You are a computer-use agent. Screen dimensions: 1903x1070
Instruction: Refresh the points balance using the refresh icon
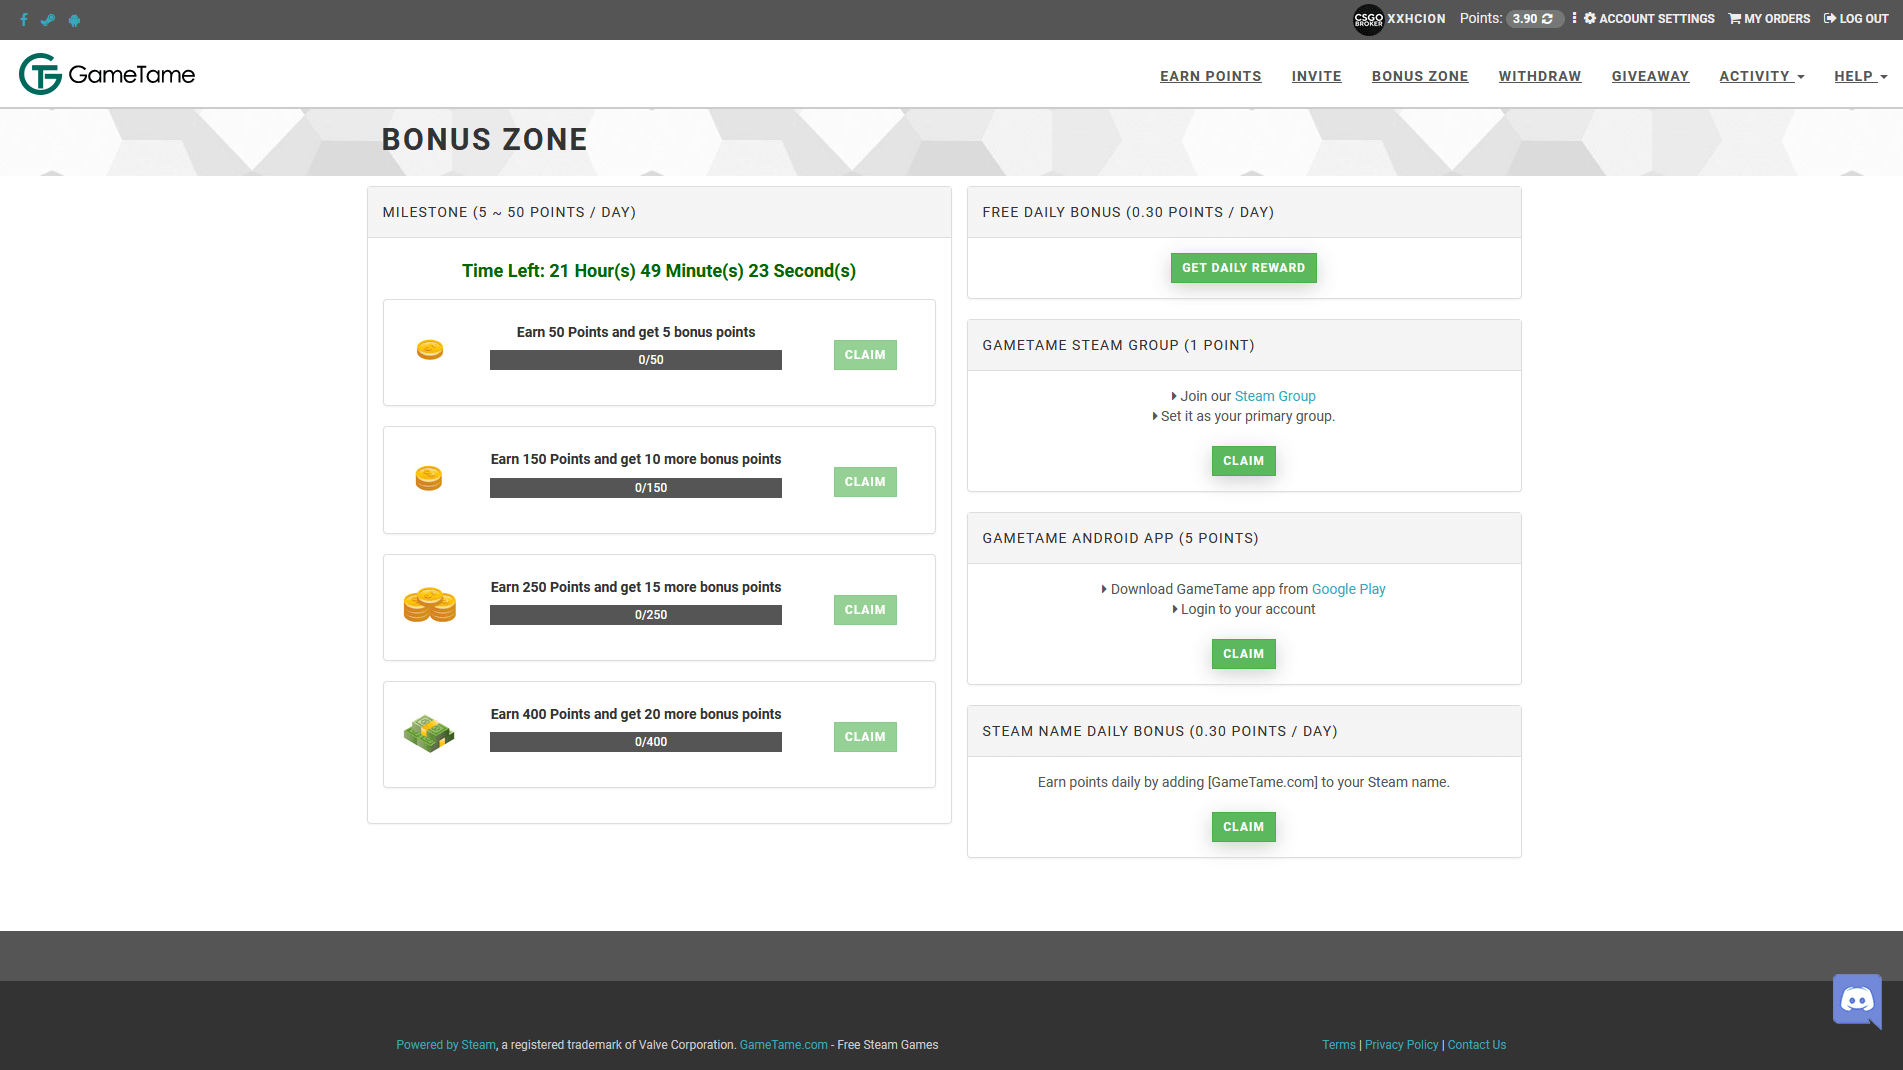click(1548, 18)
